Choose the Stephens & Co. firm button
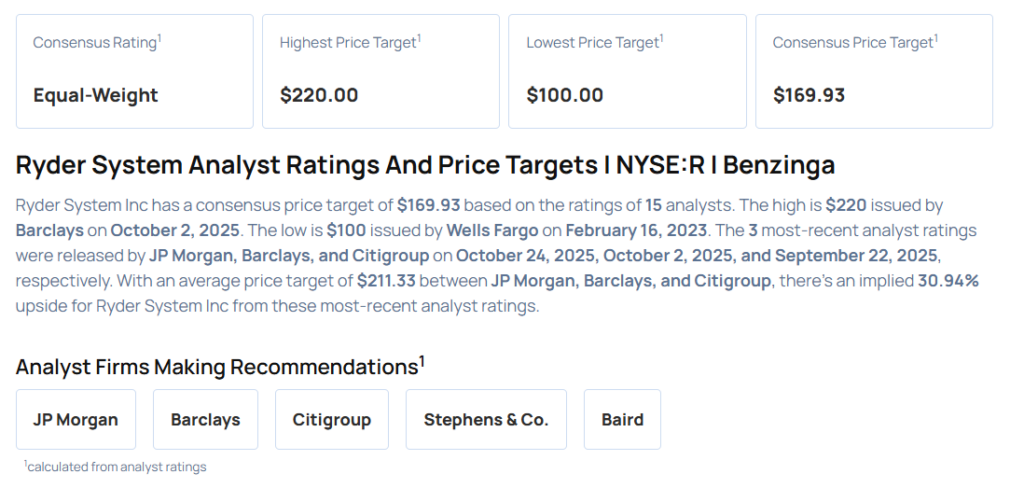 [486, 420]
